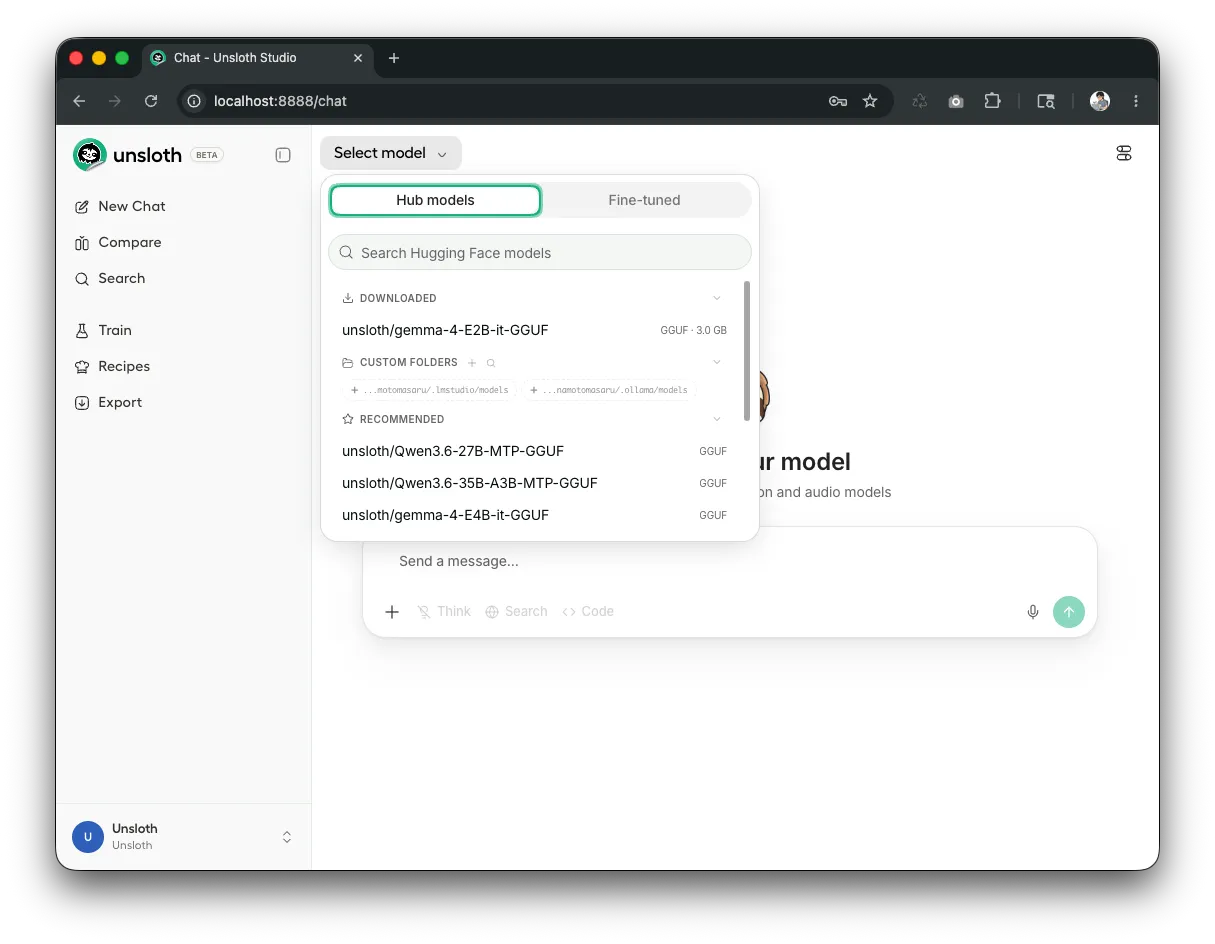Collapse the sidebar with the panel icon
This screenshot has width=1215, height=944.
(x=283, y=155)
